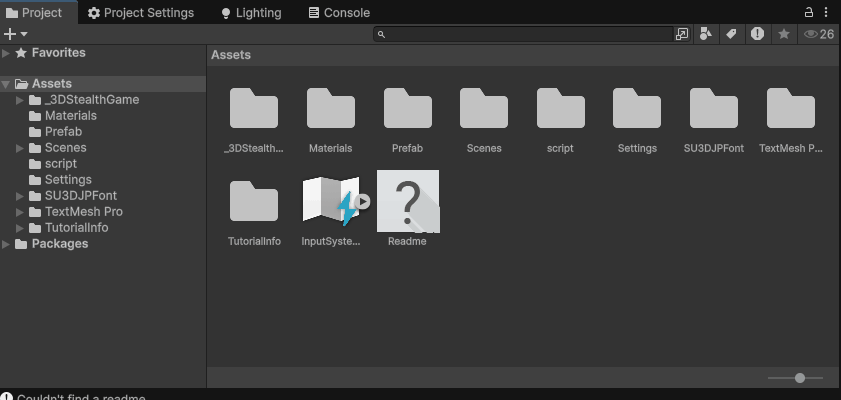This screenshot has width=841, height=400.
Task: Toggle hidden packages visibility eye icon
Action: (x=818, y=34)
